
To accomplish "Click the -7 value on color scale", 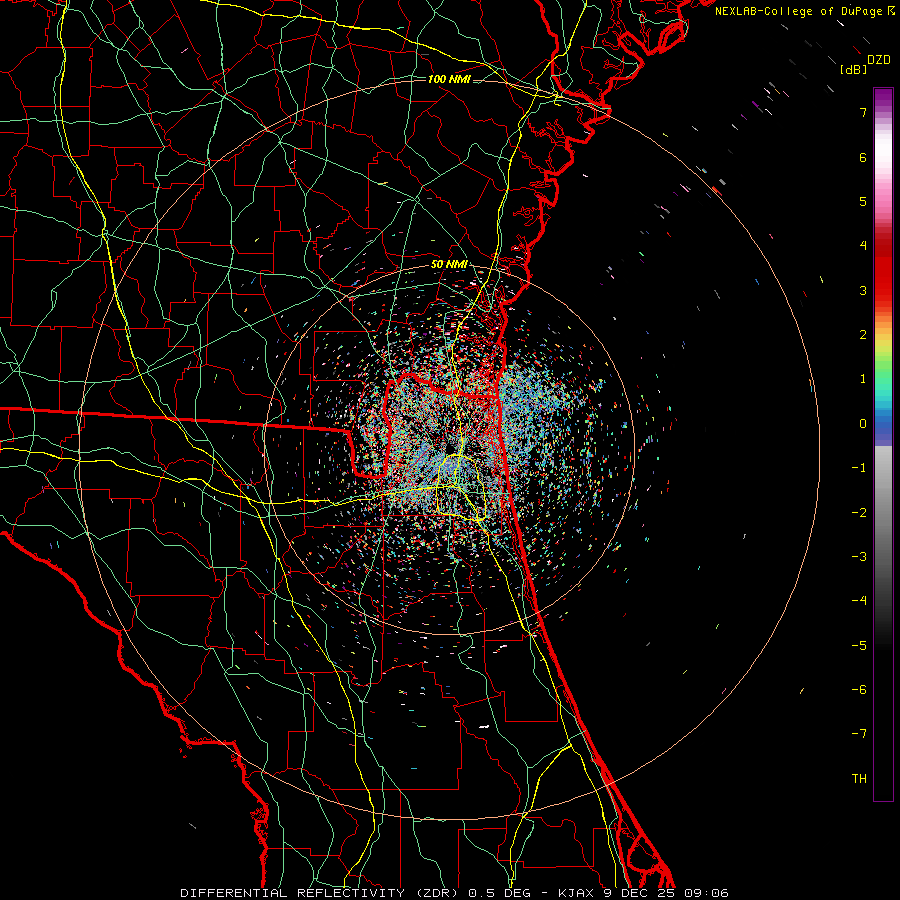I will (859, 734).
